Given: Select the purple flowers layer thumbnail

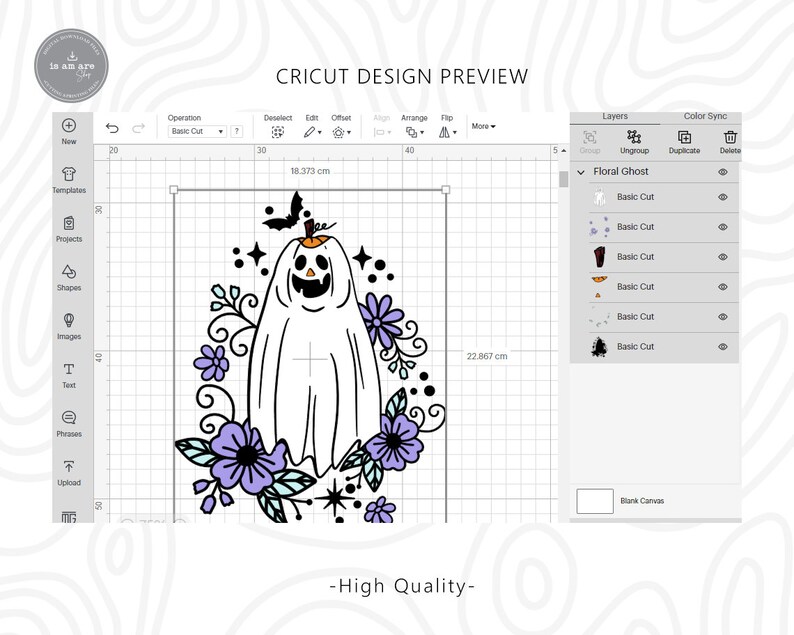Looking at the screenshot, I should click(600, 227).
